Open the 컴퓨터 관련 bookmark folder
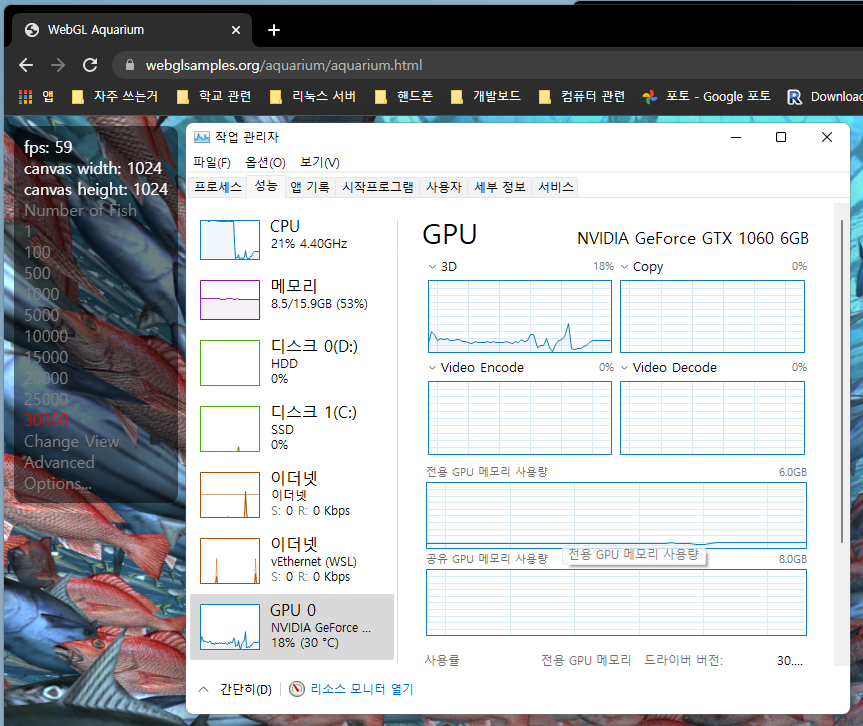 582,97
